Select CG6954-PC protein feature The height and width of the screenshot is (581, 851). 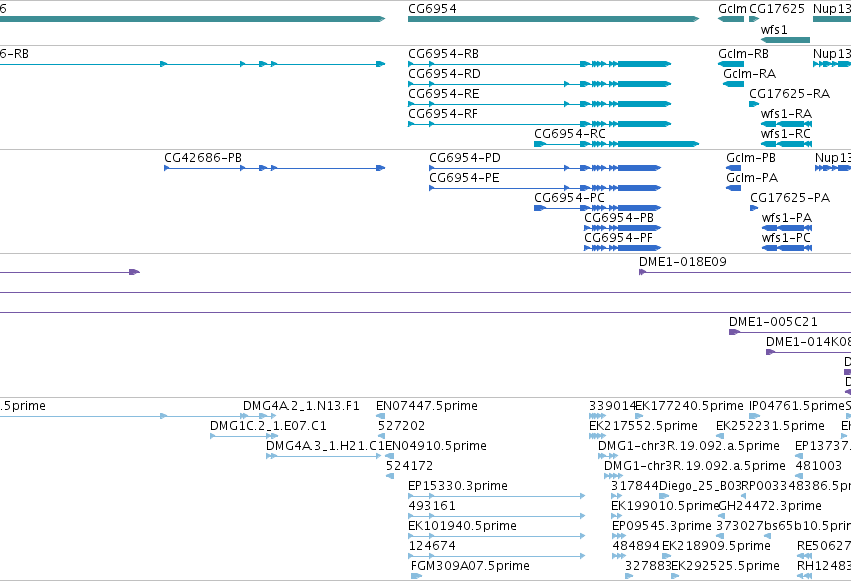(x=598, y=208)
